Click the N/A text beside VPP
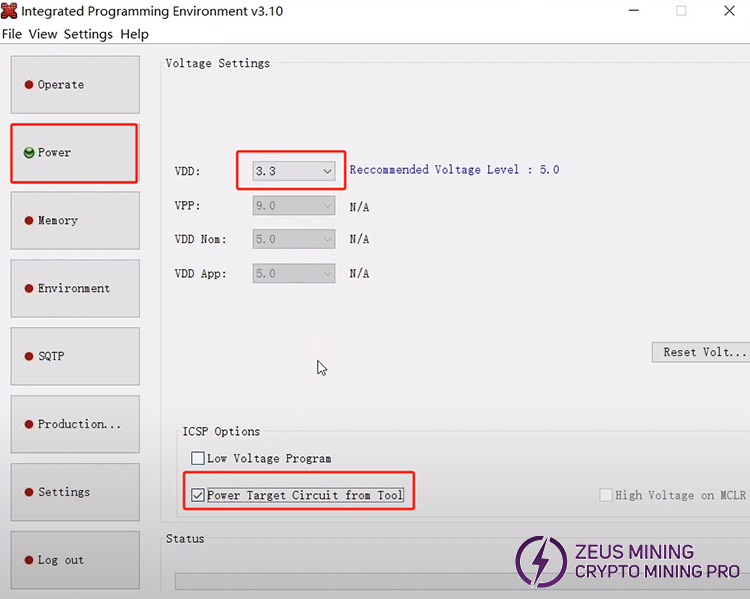Image resolution: width=750 pixels, height=599 pixels. [x=359, y=207]
